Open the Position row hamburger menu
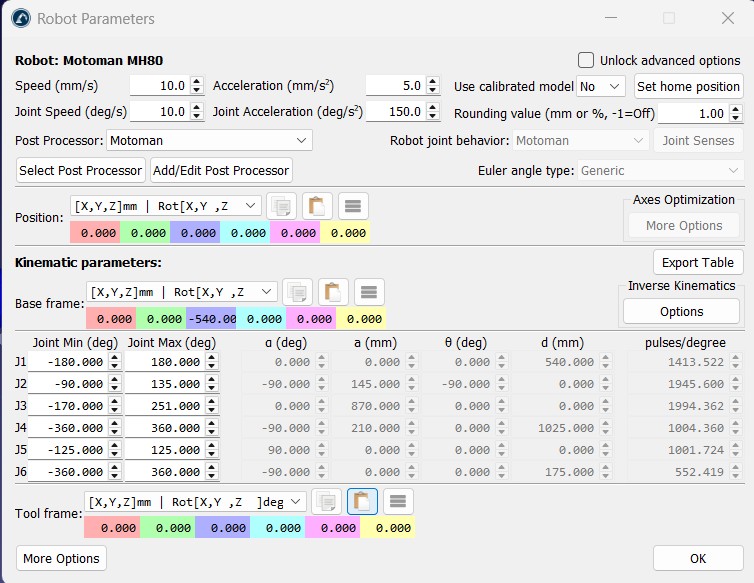This screenshot has width=754, height=583. pyautogui.click(x=353, y=206)
